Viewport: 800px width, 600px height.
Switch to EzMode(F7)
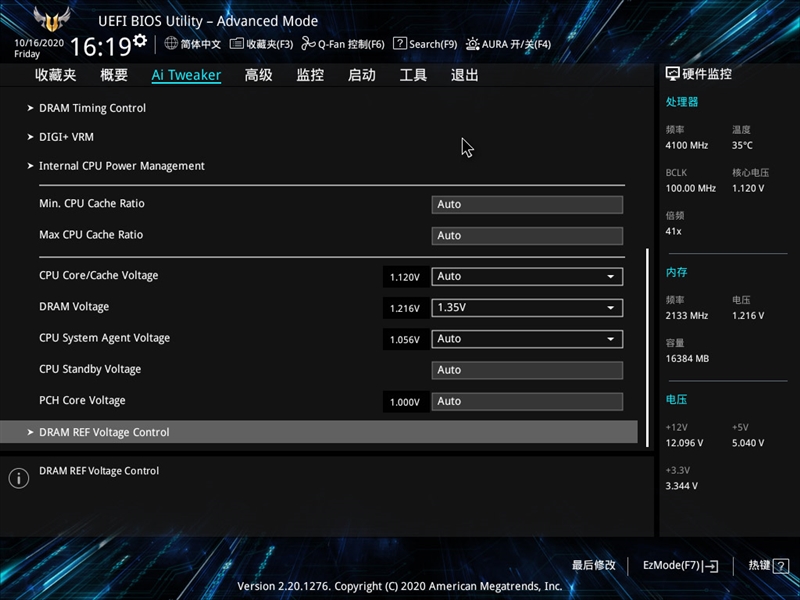pyautogui.click(x=681, y=566)
